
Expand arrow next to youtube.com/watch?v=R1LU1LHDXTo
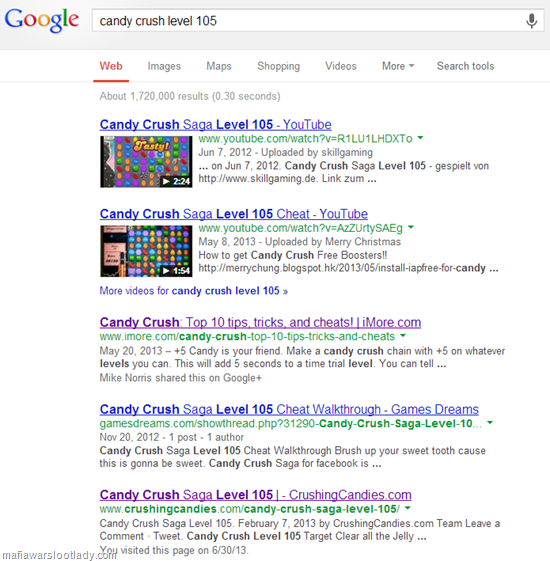click(420, 138)
